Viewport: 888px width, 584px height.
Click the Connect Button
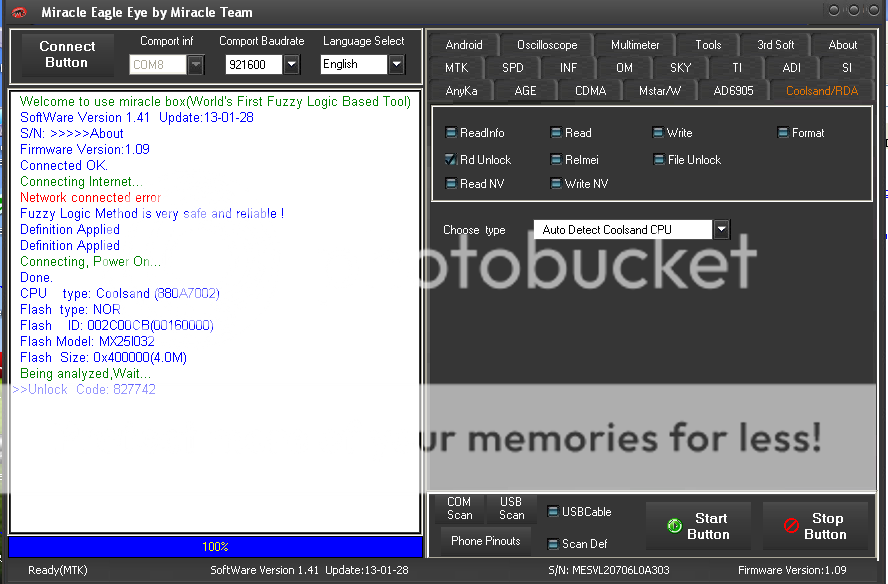tap(67, 54)
